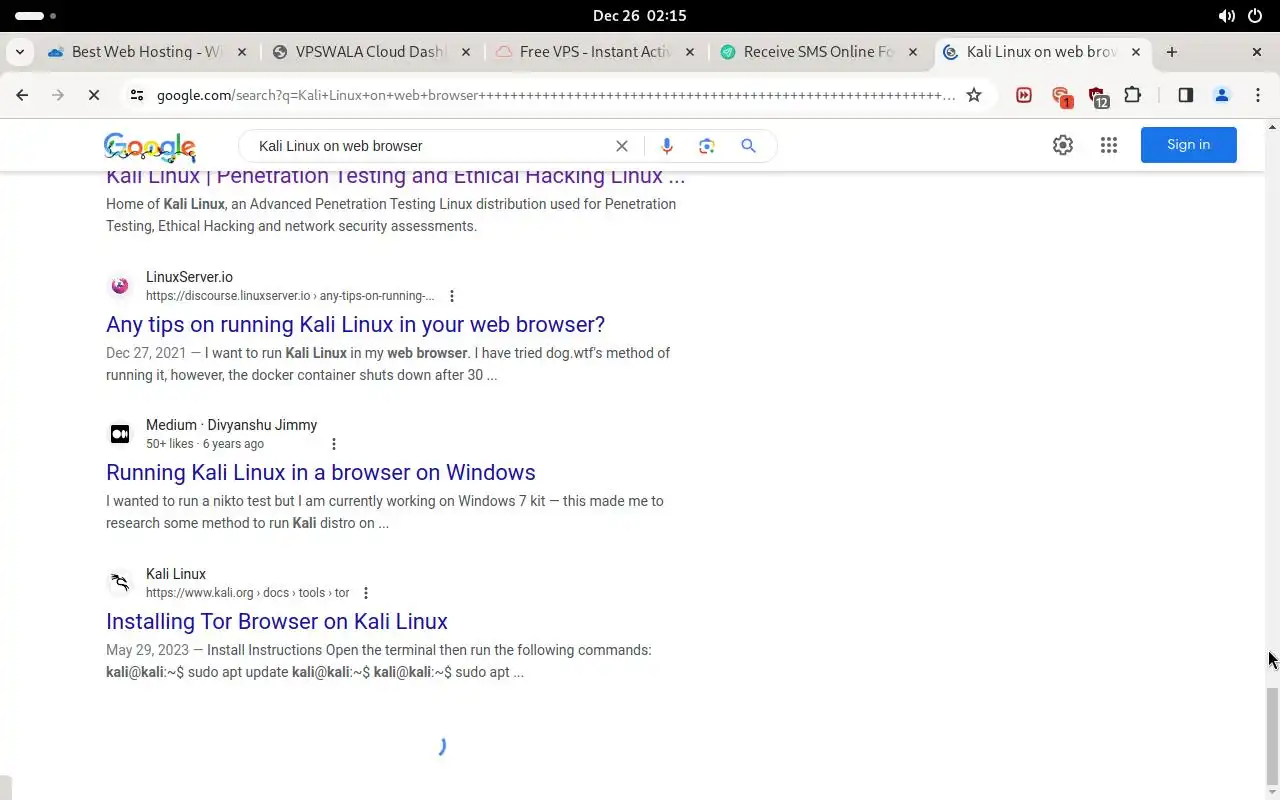Screen dimensions: 1280x800
Task: Open the red video downloader extension icon
Action: (x=1024, y=95)
